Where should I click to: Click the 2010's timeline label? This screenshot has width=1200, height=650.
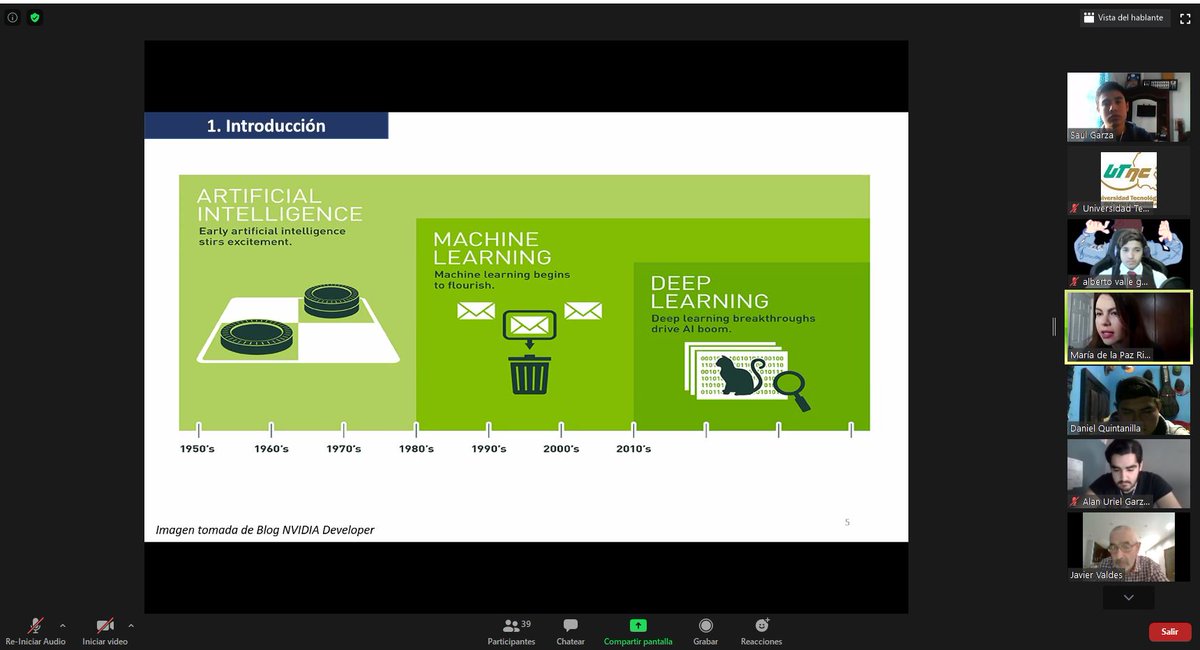633,449
